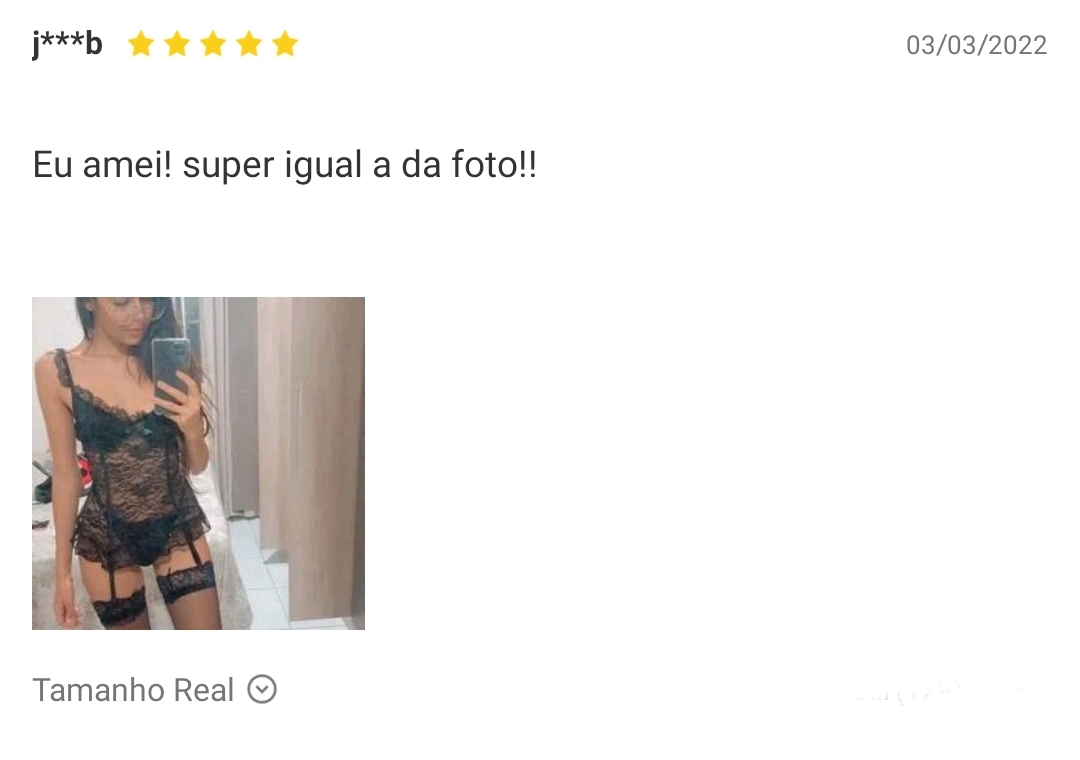Click the word foto!! in the review
The image size is (1080, 760).
click(494, 164)
